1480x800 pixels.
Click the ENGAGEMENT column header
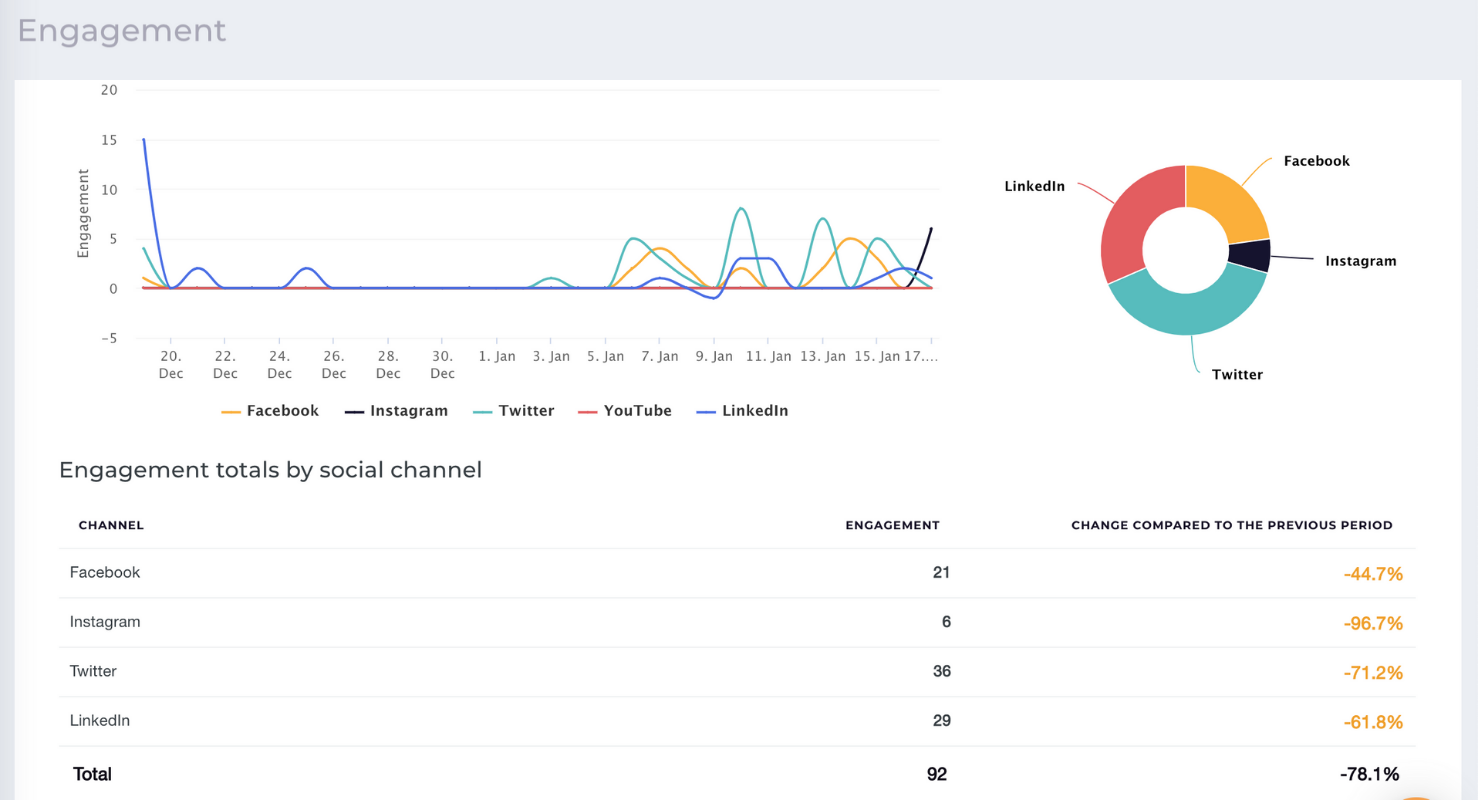(x=892, y=525)
